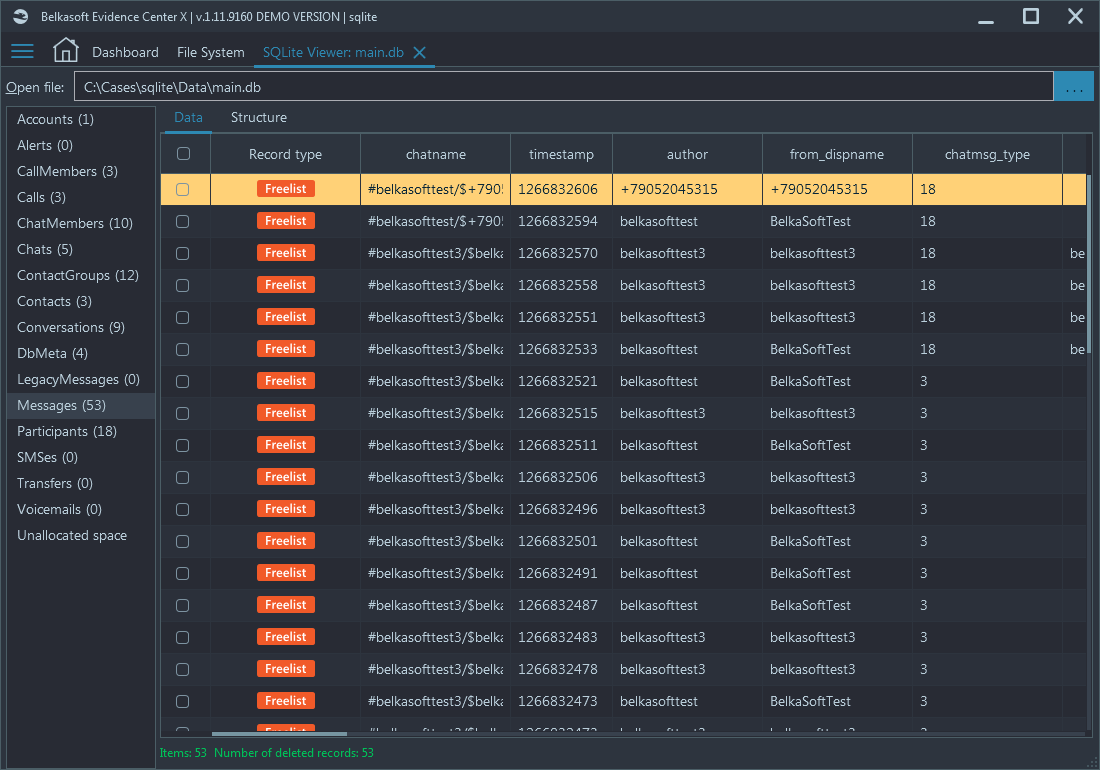Screen dimensions: 1100x770
Task: Open the CallMembers (3) table
Action: point(81,171)
